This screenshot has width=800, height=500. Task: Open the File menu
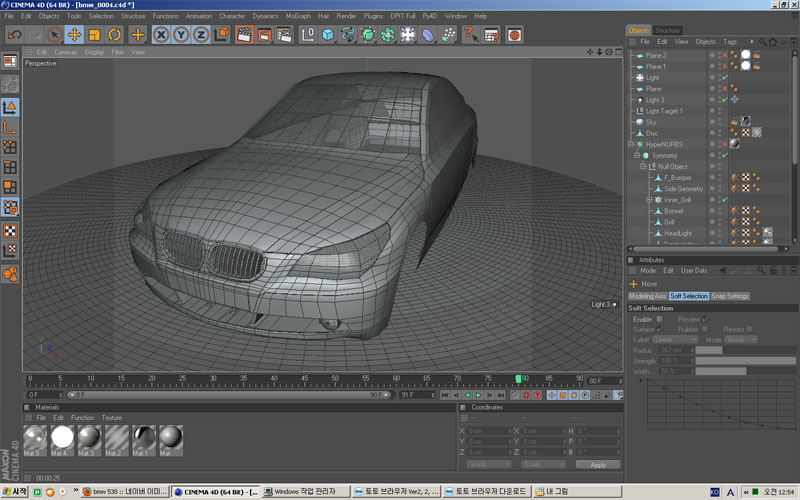[x=9, y=16]
